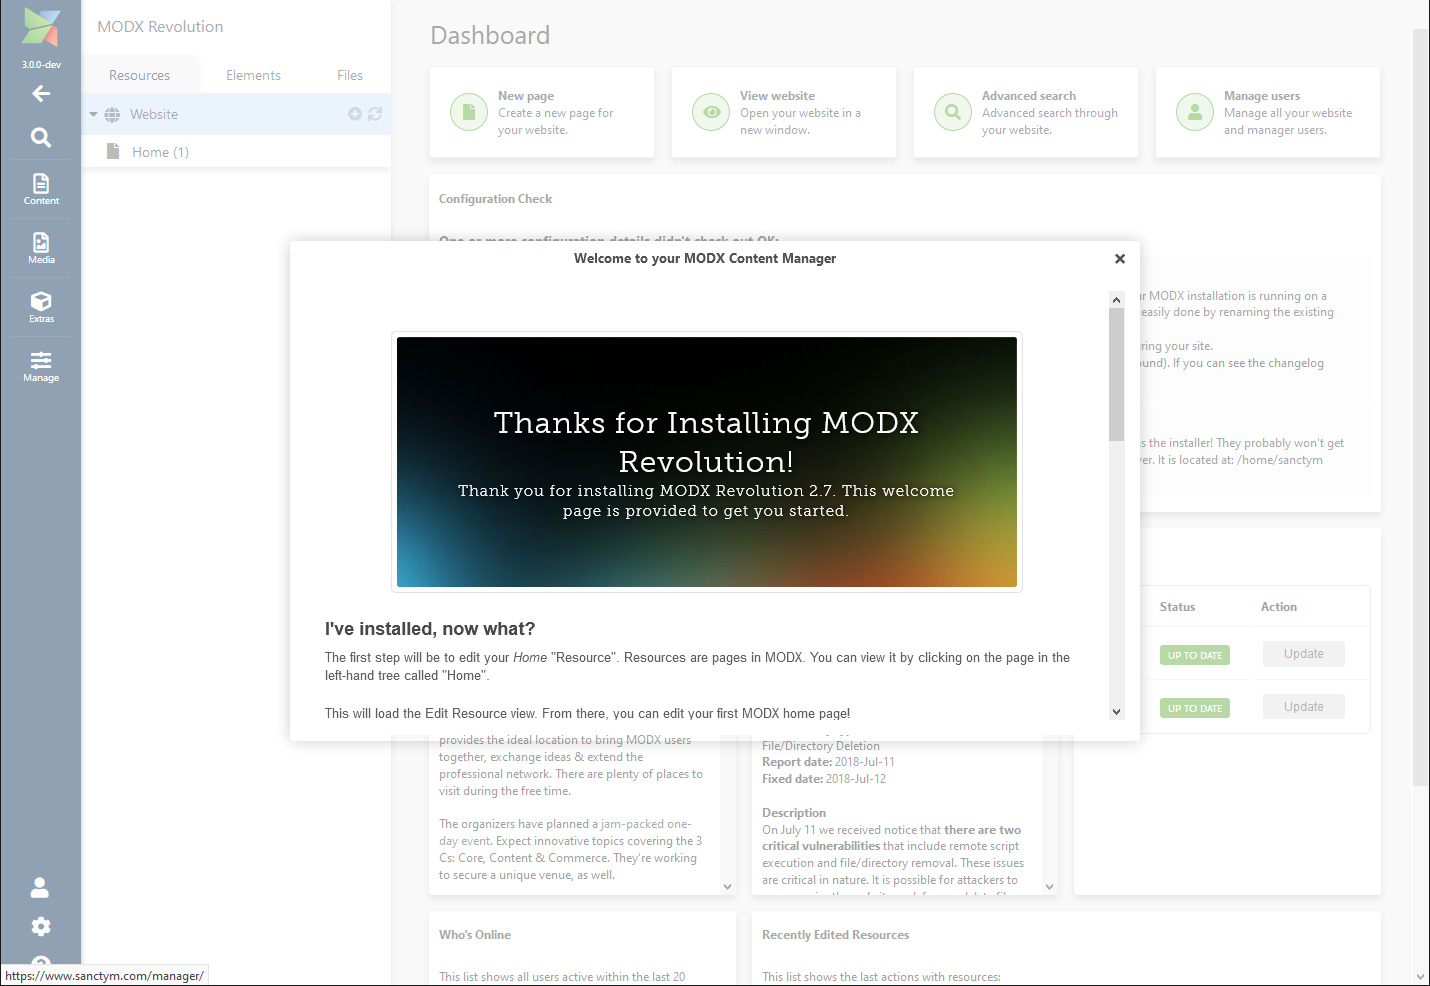
Task: Open the search magnifier in the sidebar
Action: point(41,137)
